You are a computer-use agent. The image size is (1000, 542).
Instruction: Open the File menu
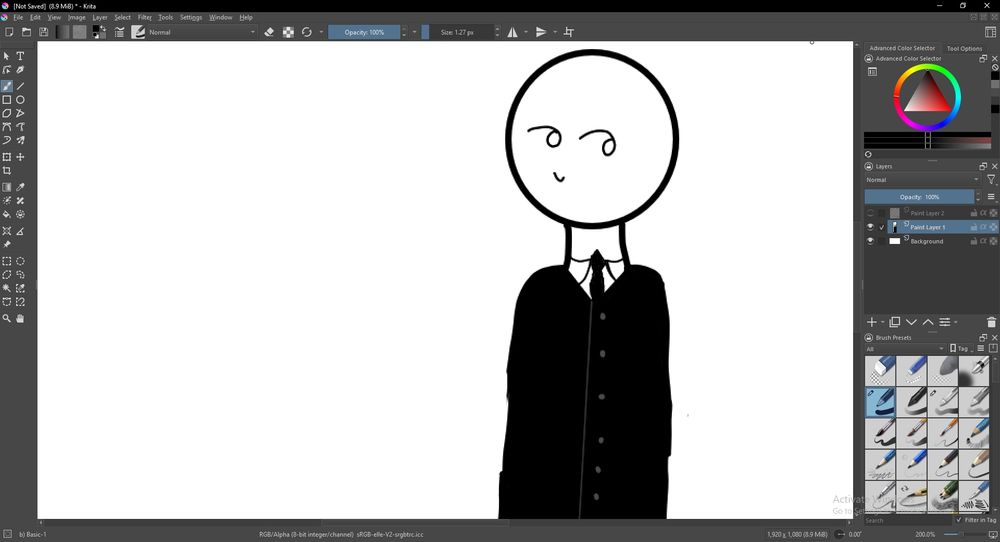[18, 17]
